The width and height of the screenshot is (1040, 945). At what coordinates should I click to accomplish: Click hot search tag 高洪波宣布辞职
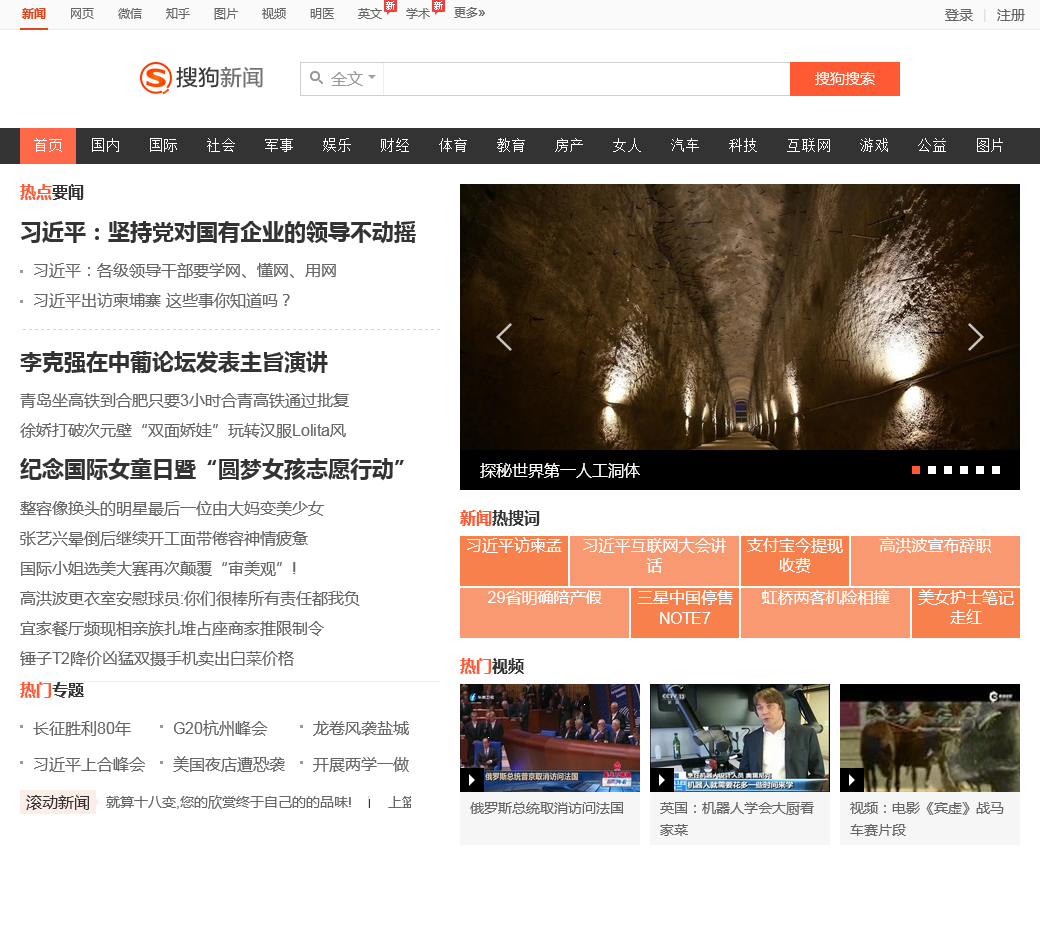click(935, 560)
